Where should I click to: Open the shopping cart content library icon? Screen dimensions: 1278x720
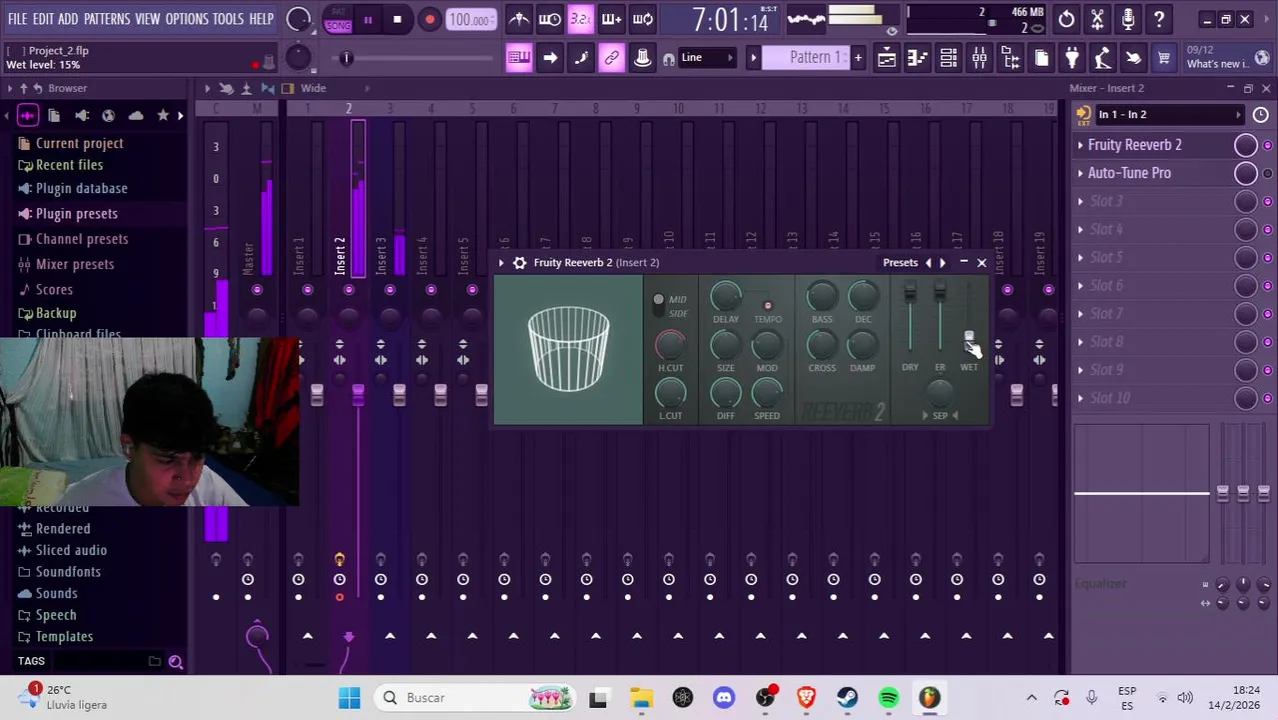pos(1164,58)
